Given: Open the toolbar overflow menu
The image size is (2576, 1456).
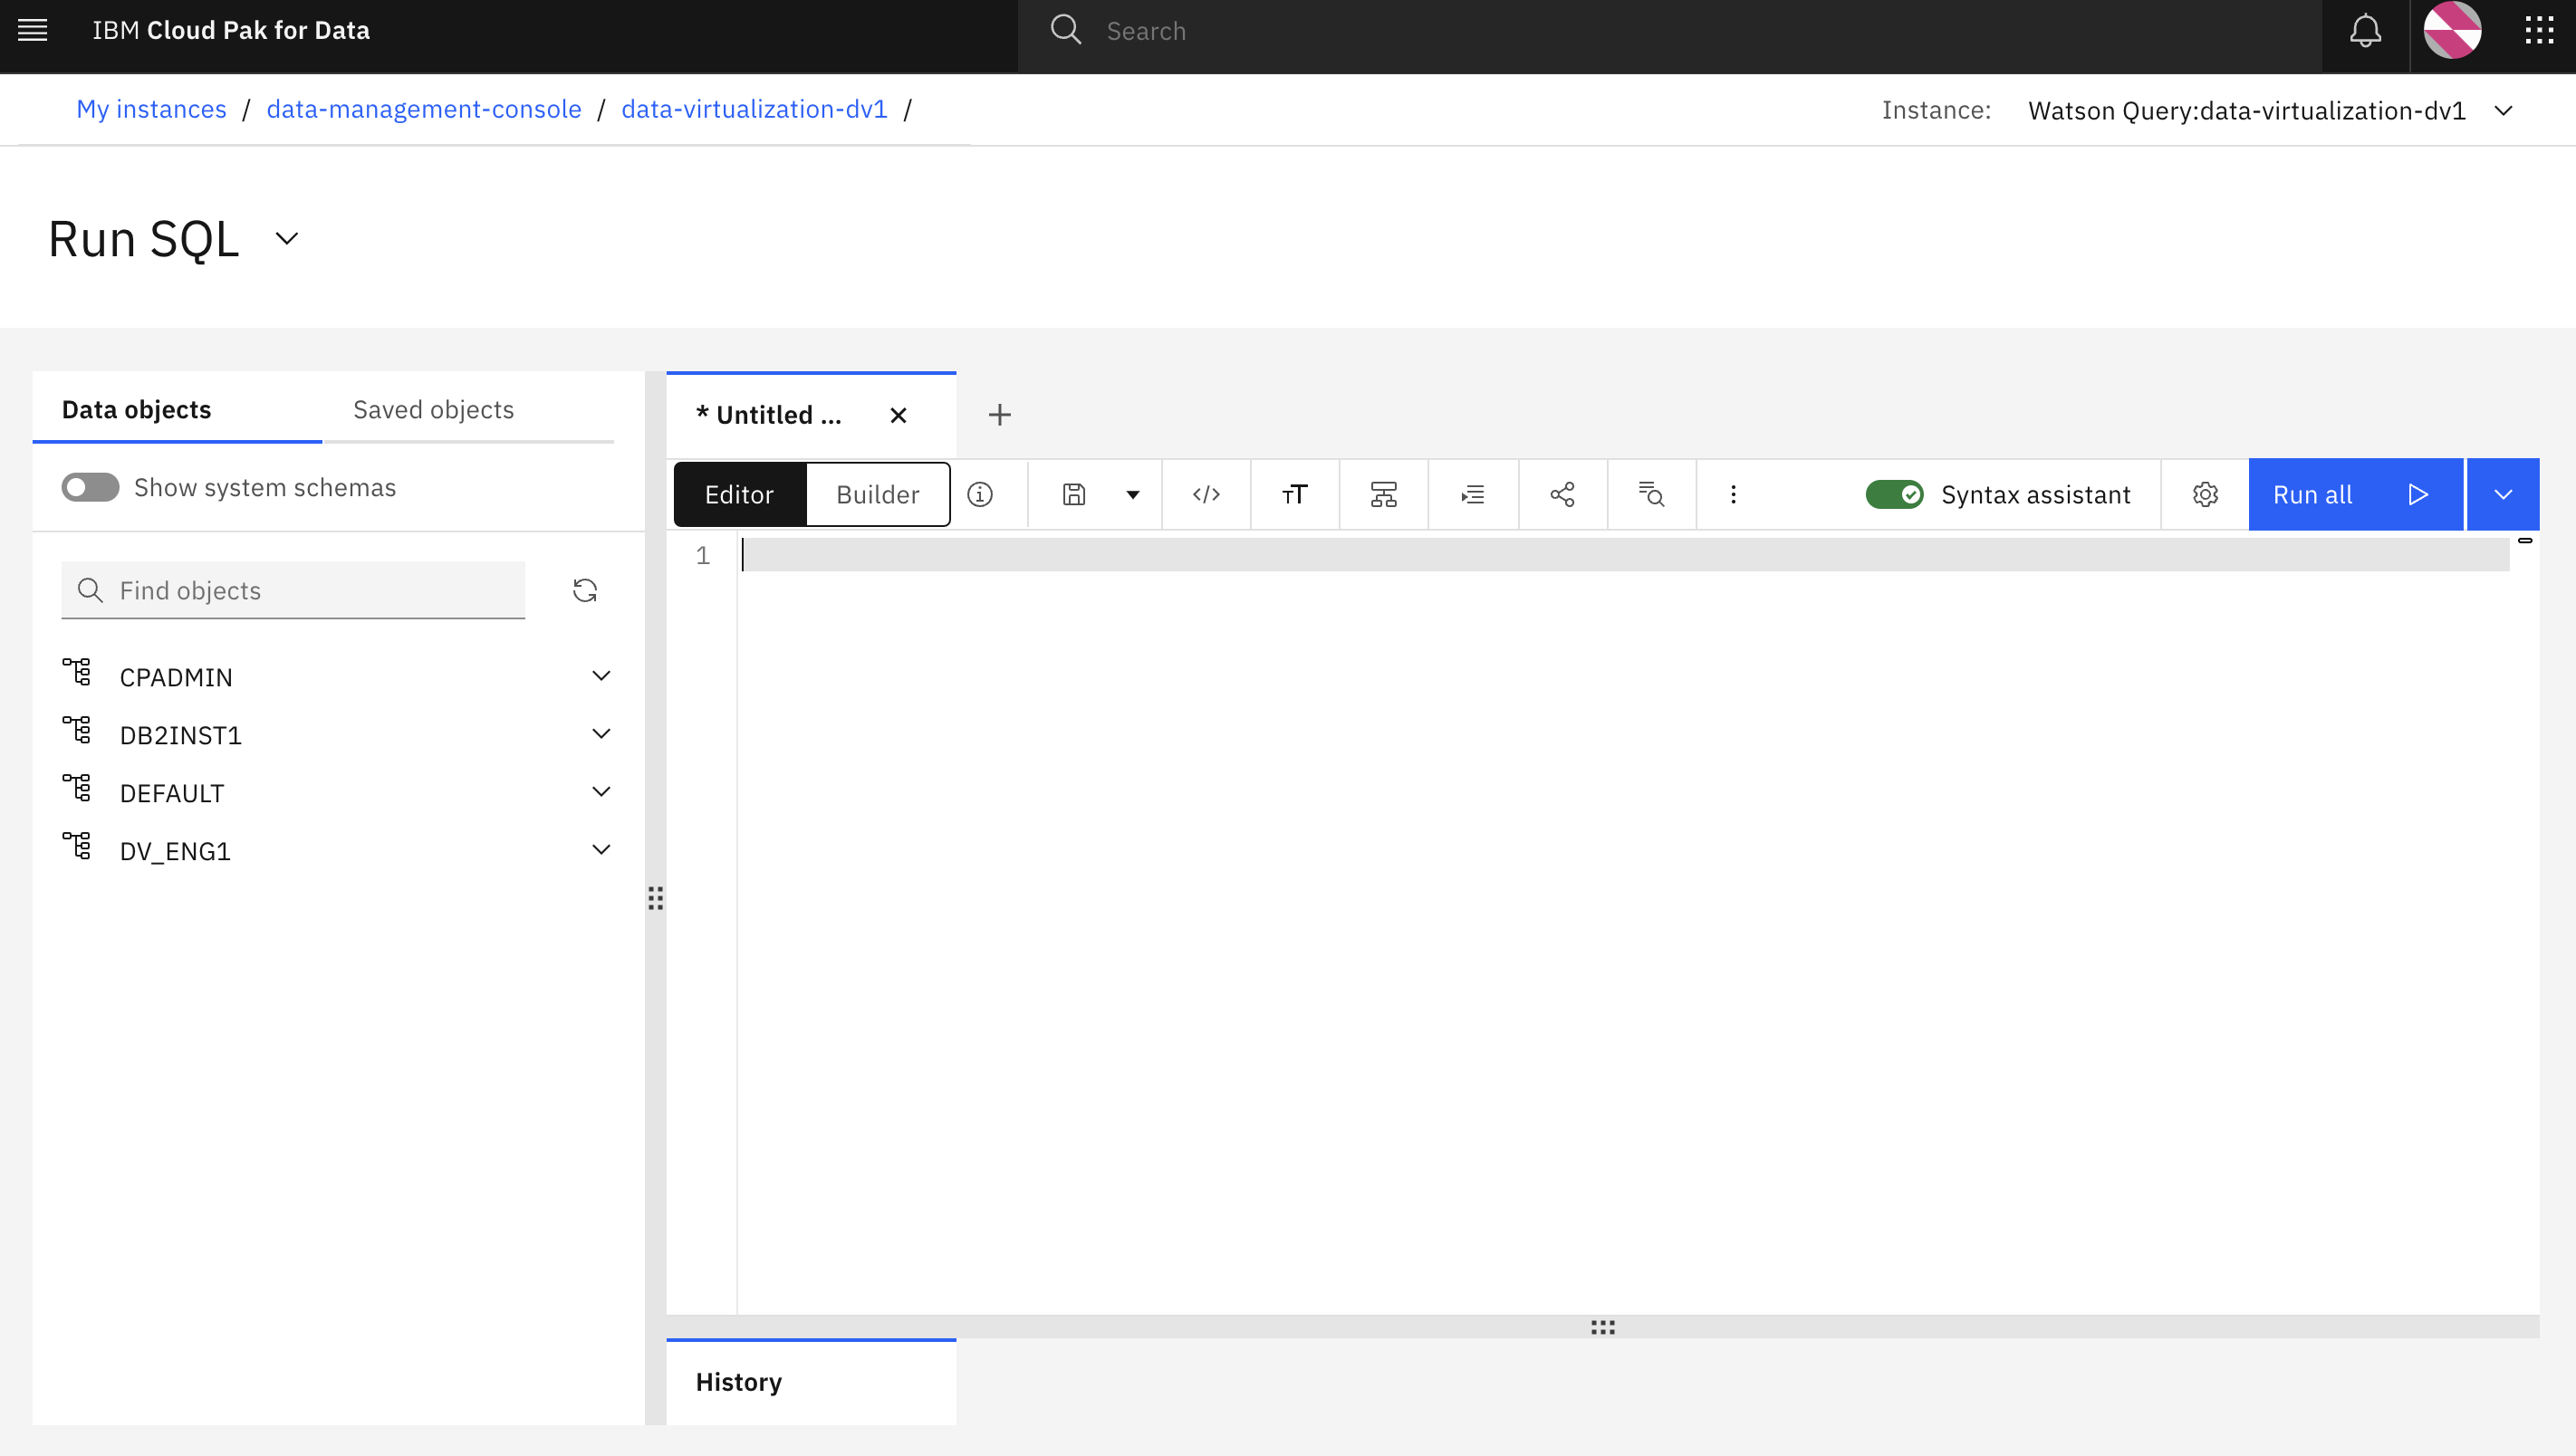Looking at the screenshot, I should coord(1734,494).
